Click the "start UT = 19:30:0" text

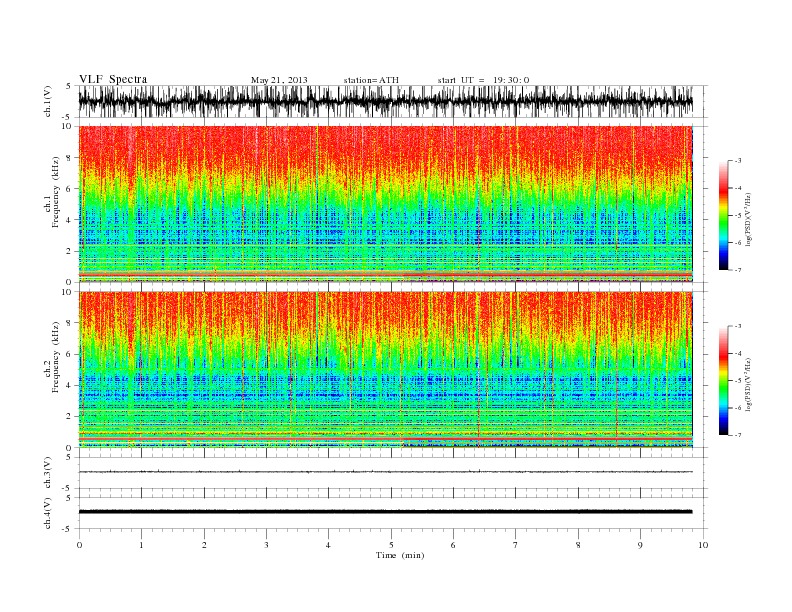tap(483, 80)
